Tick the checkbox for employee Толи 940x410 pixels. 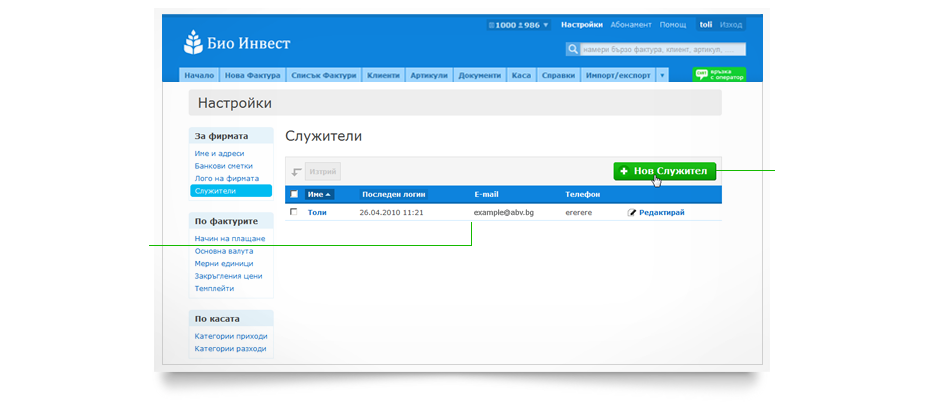[x=294, y=212]
